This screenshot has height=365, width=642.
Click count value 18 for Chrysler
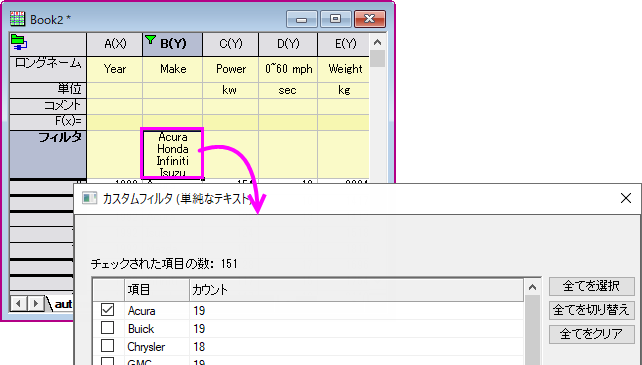pyautogui.click(x=199, y=347)
